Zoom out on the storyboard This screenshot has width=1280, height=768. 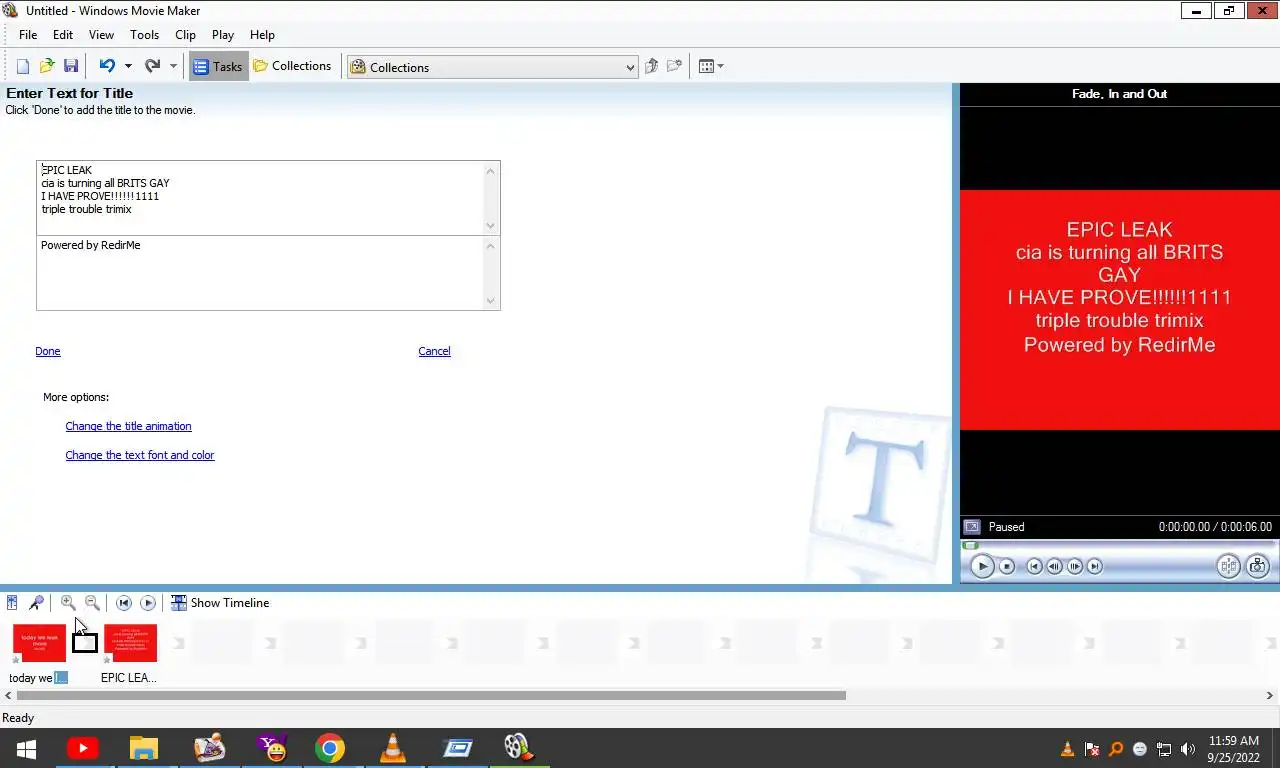tap(92, 603)
